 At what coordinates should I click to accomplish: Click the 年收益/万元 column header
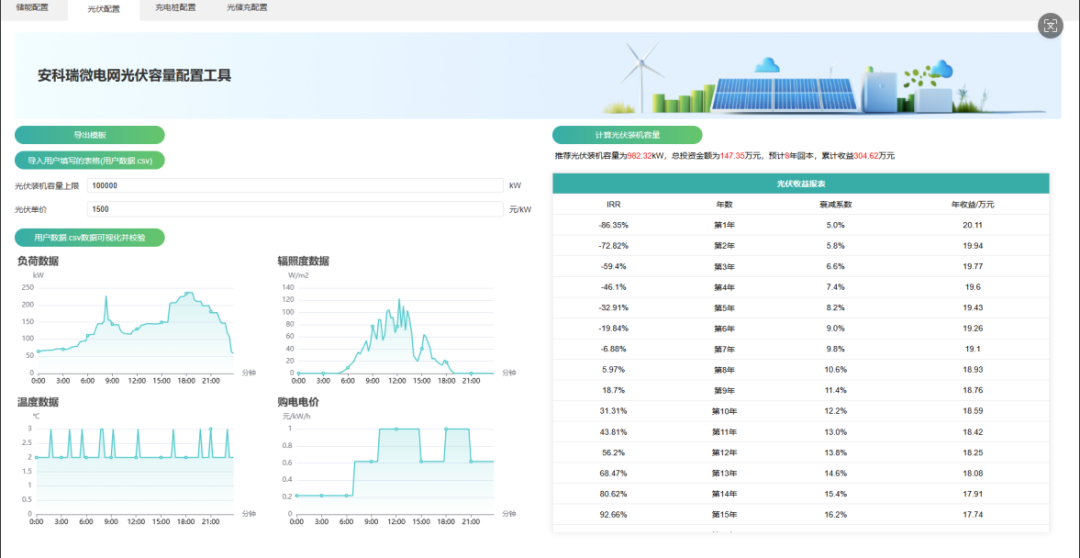973,205
